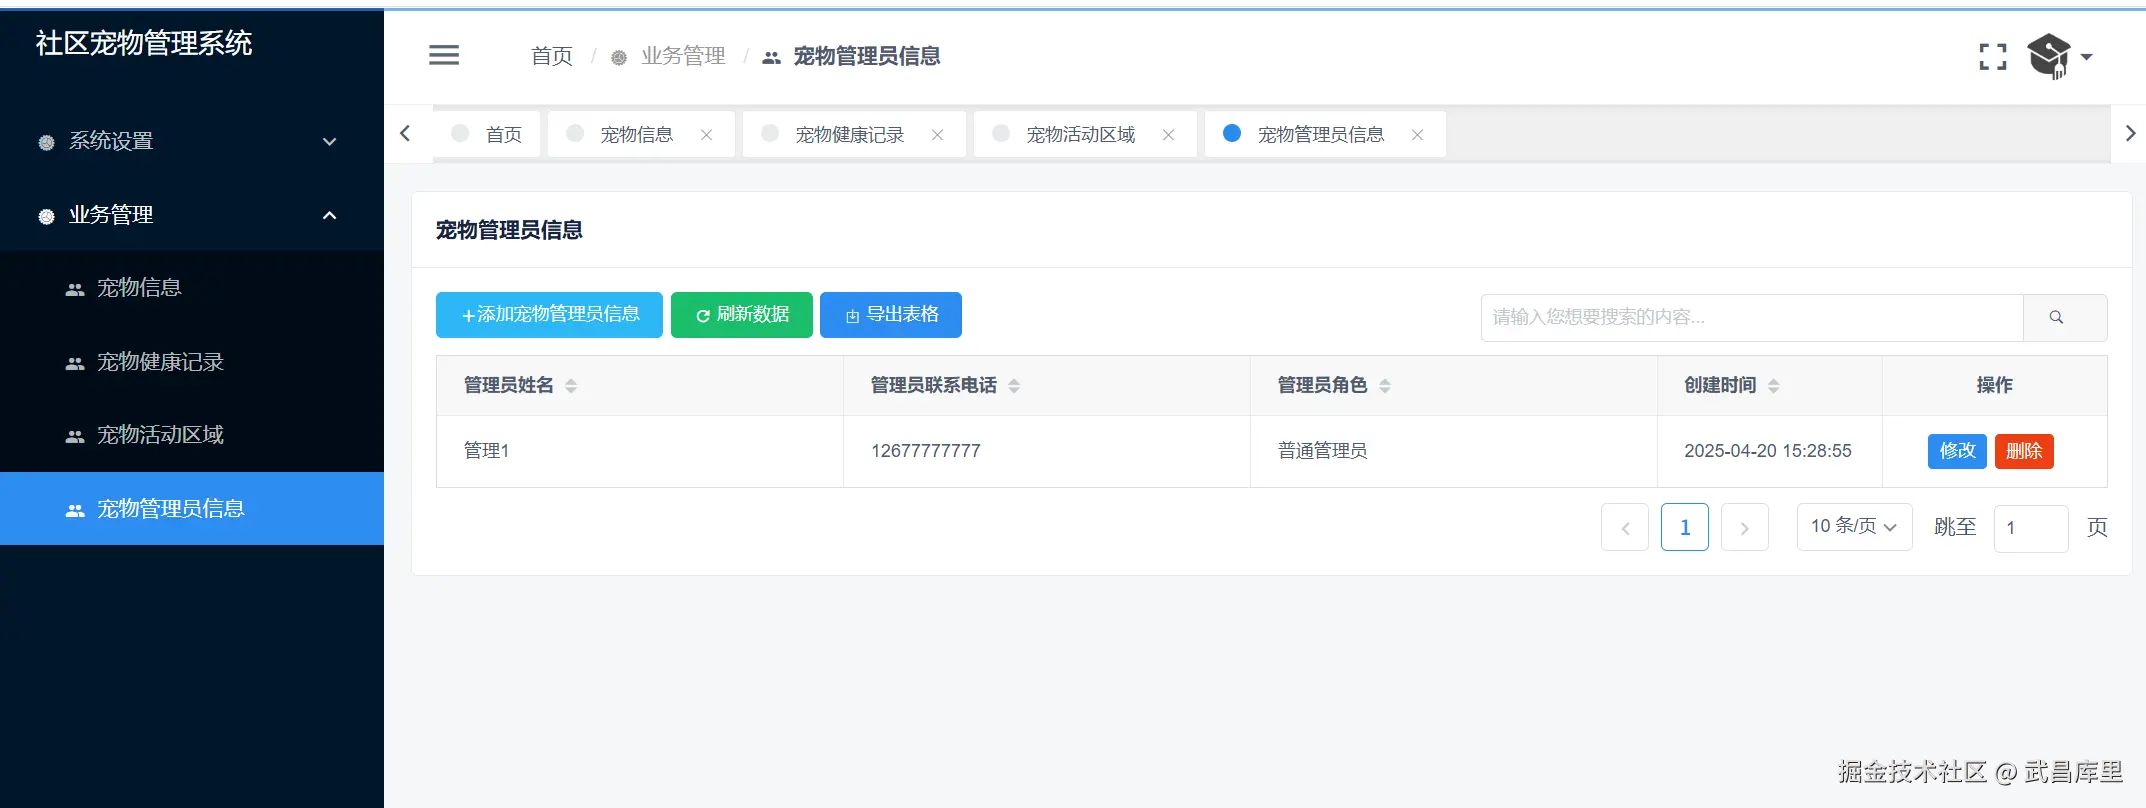
Task: Close the 宠物健康记录 tab
Action: pos(937,135)
